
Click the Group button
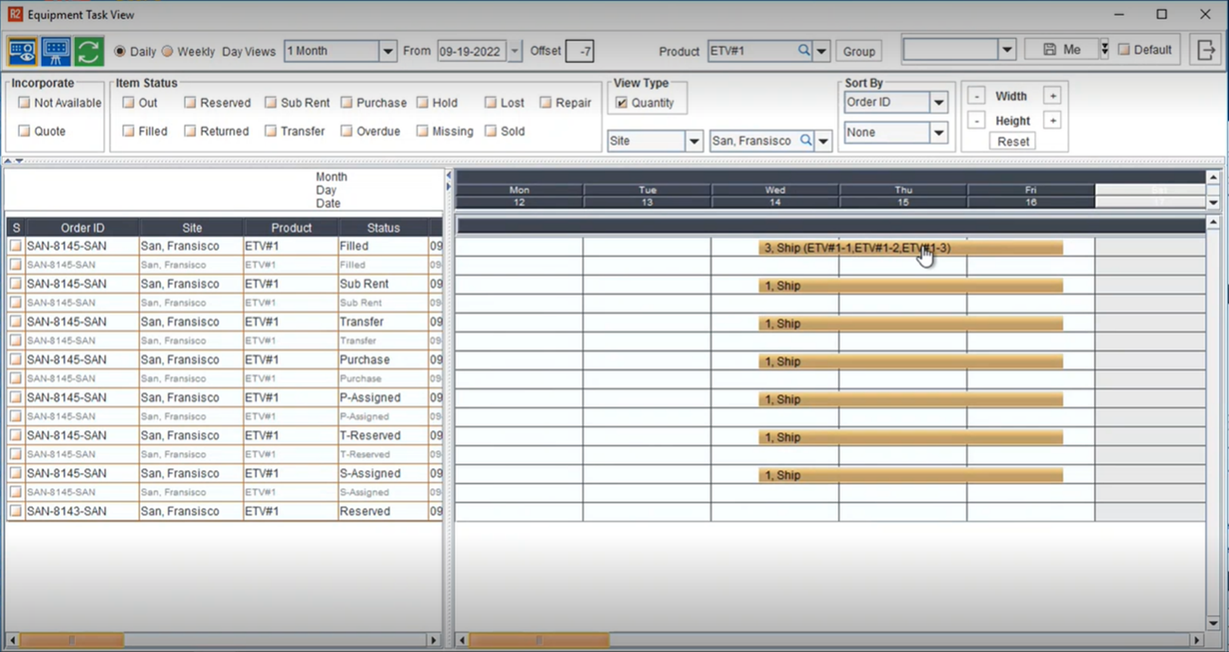858,51
